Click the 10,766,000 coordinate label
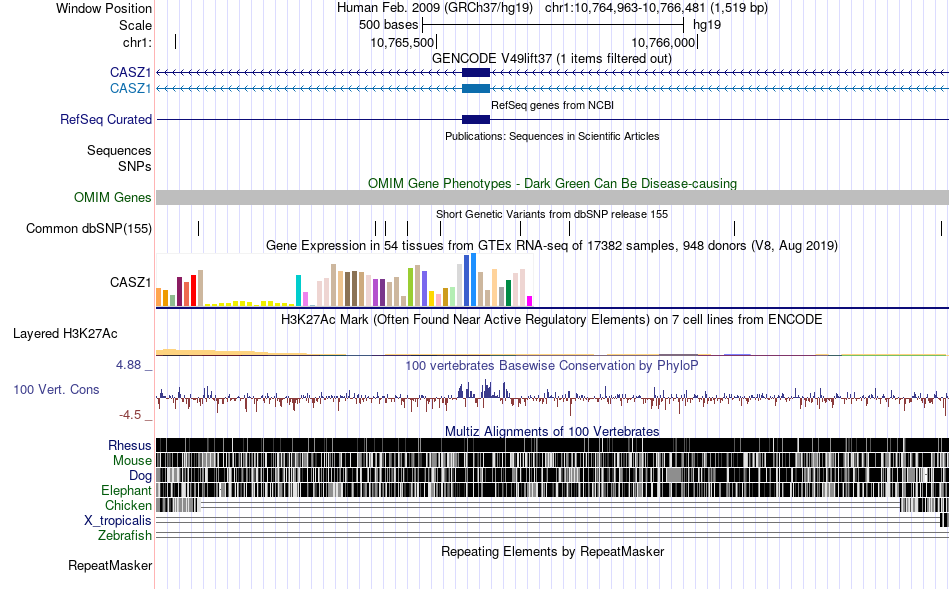This screenshot has height=589, width=950. click(663, 42)
